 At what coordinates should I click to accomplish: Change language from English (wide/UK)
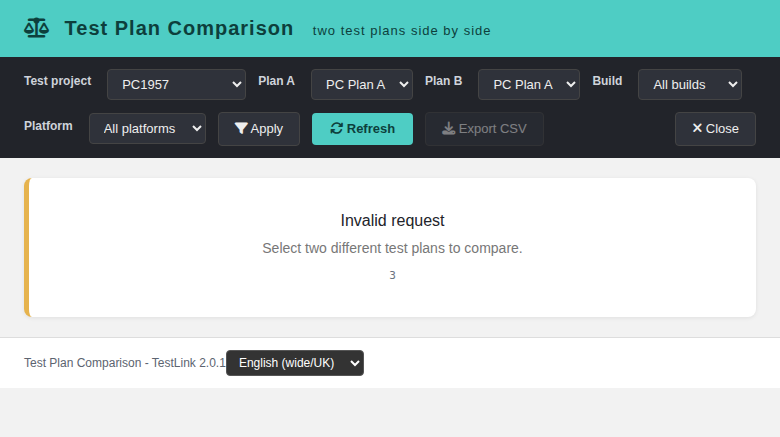coord(295,363)
